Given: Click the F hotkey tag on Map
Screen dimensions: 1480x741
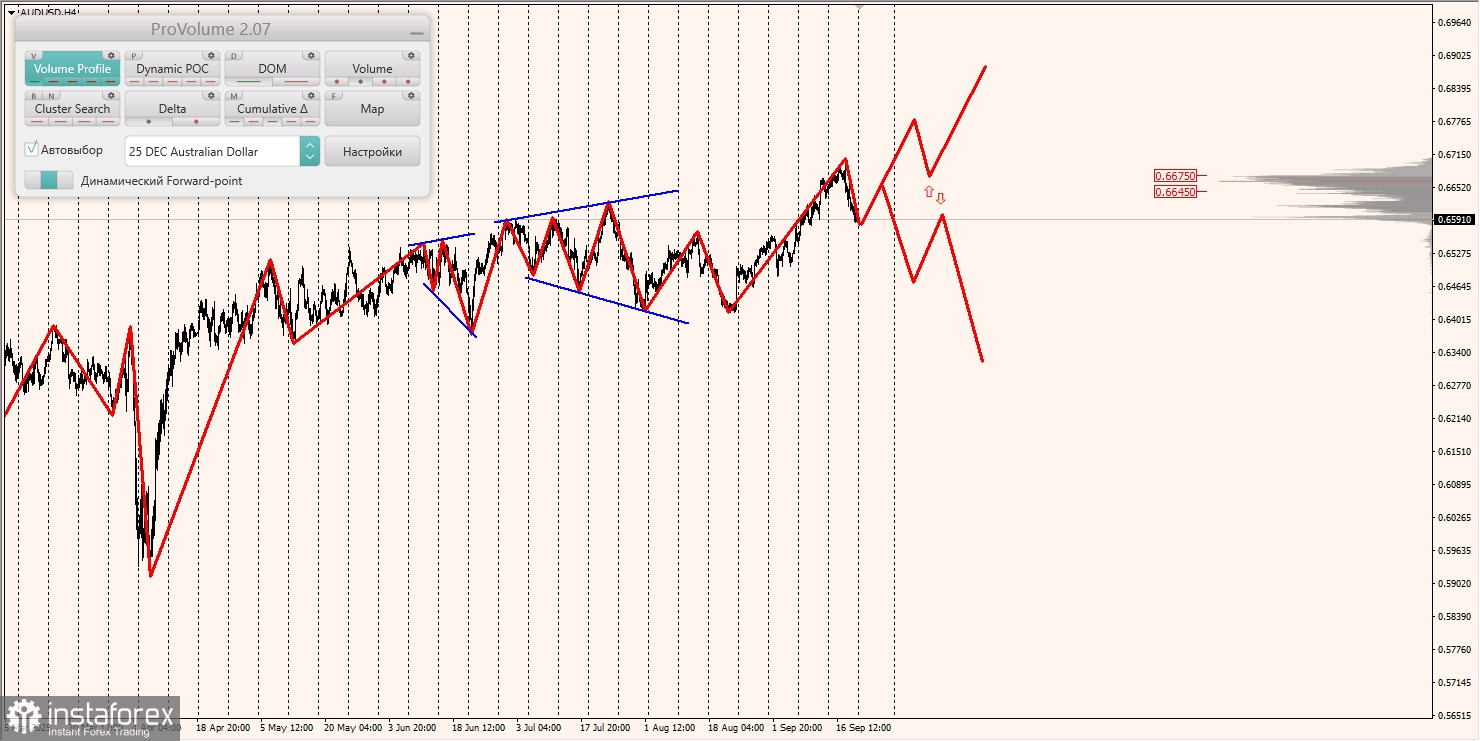Looking at the screenshot, I should click(333, 96).
